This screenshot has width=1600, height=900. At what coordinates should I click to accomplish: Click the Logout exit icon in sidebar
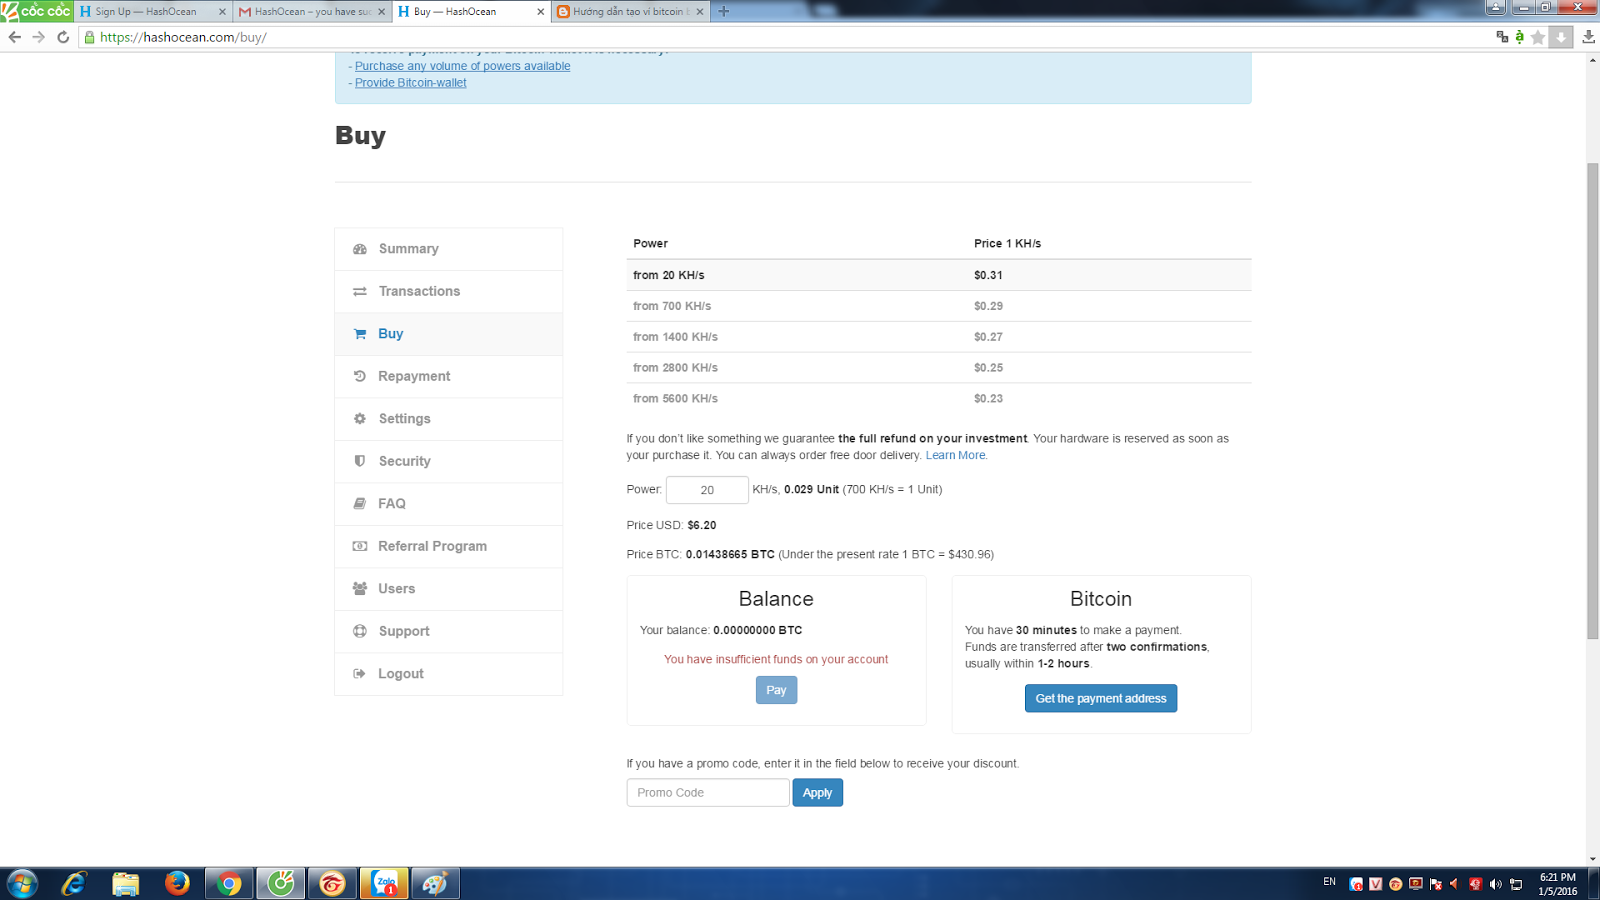(x=360, y=674)
